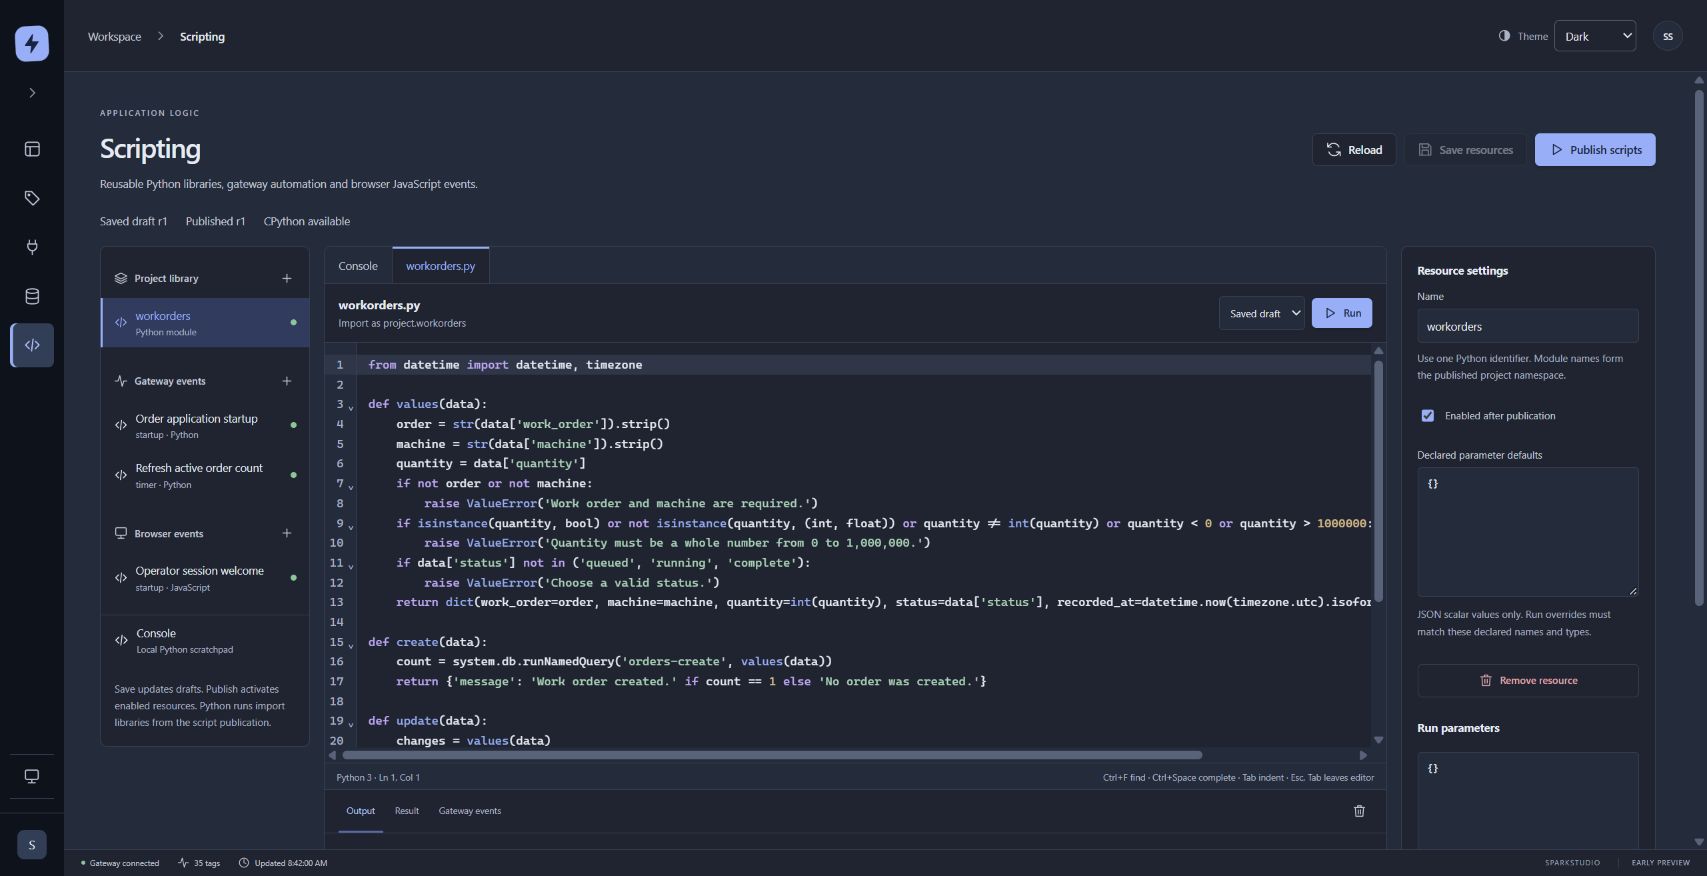The width and height of the screenshot is (1707, 876).
Task: Click the editor horizontal scrollbar
Action: pos(771,755)
